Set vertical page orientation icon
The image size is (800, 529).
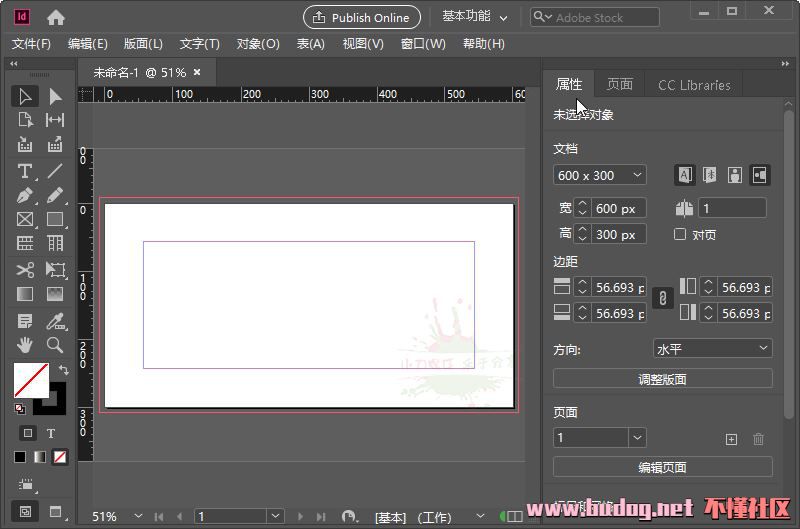[x=735, y=175]
